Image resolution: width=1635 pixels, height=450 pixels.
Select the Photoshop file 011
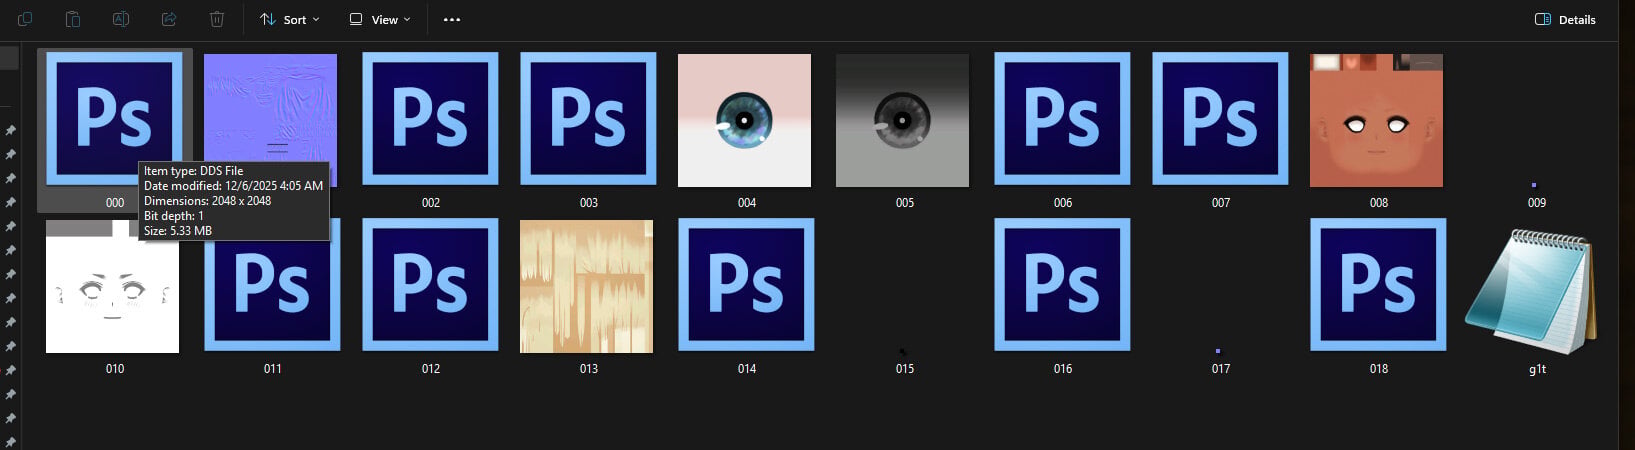pos(272,286)
